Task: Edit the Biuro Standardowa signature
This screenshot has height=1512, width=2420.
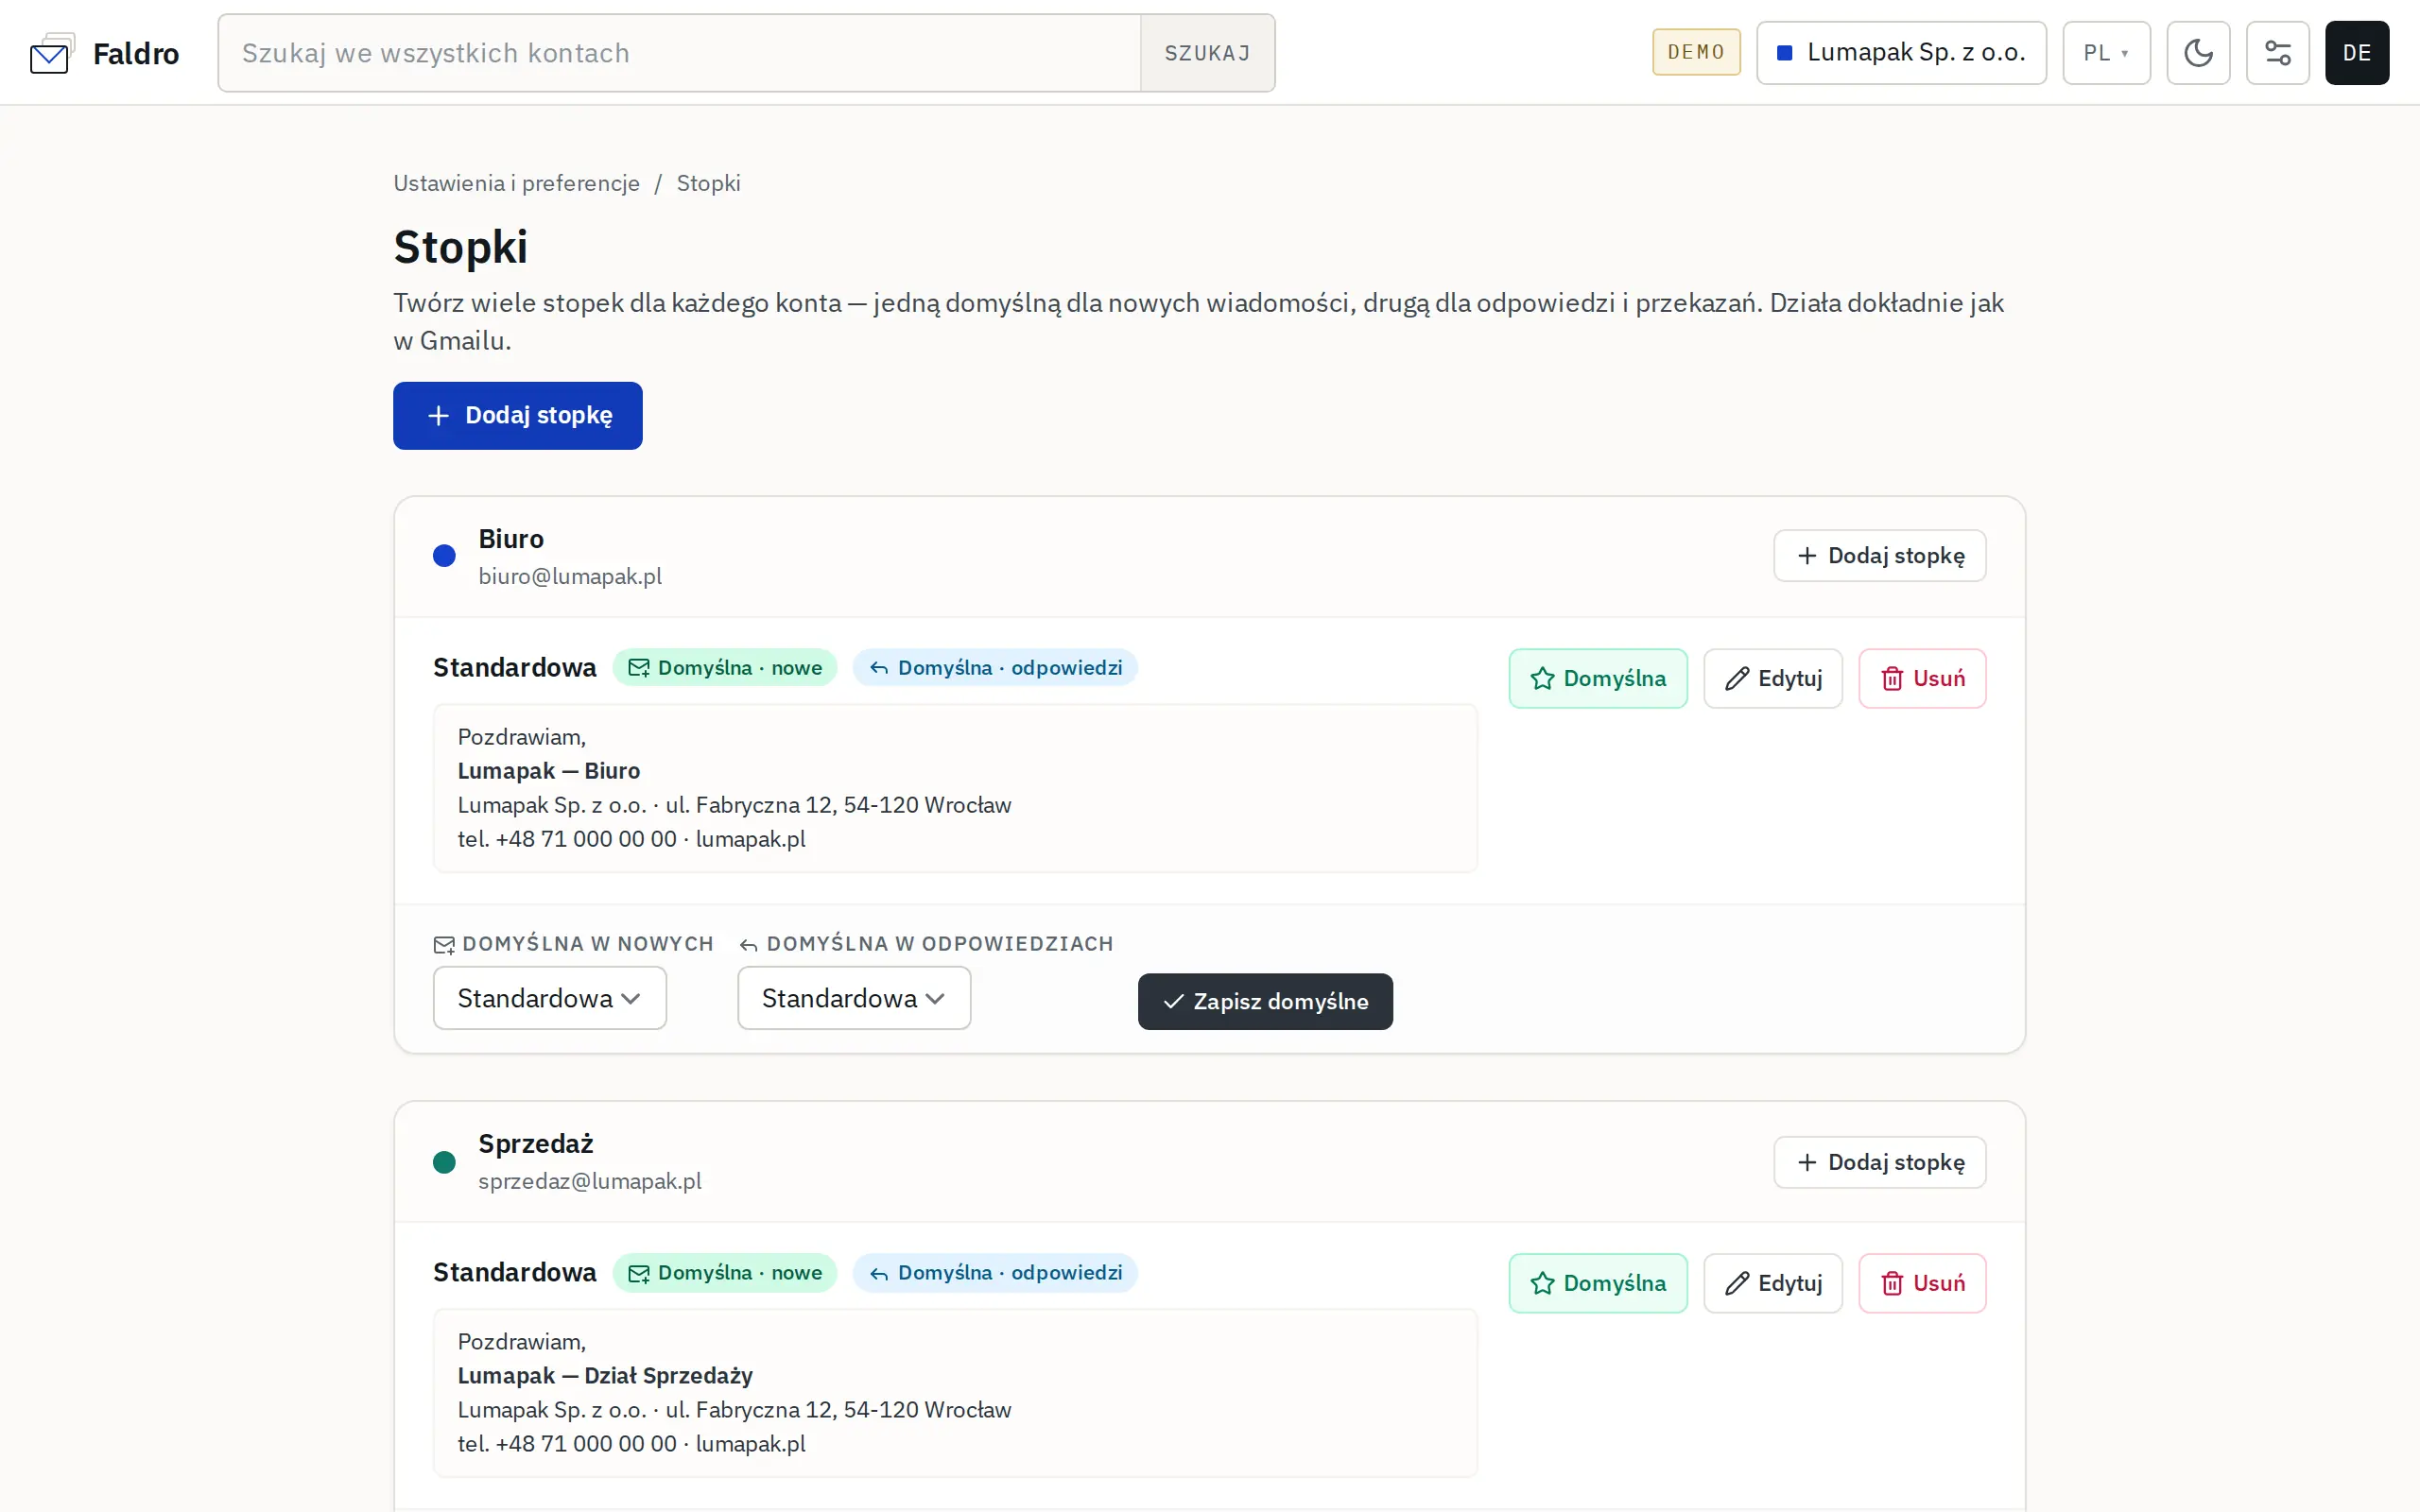Action: tap(1773, 679)
